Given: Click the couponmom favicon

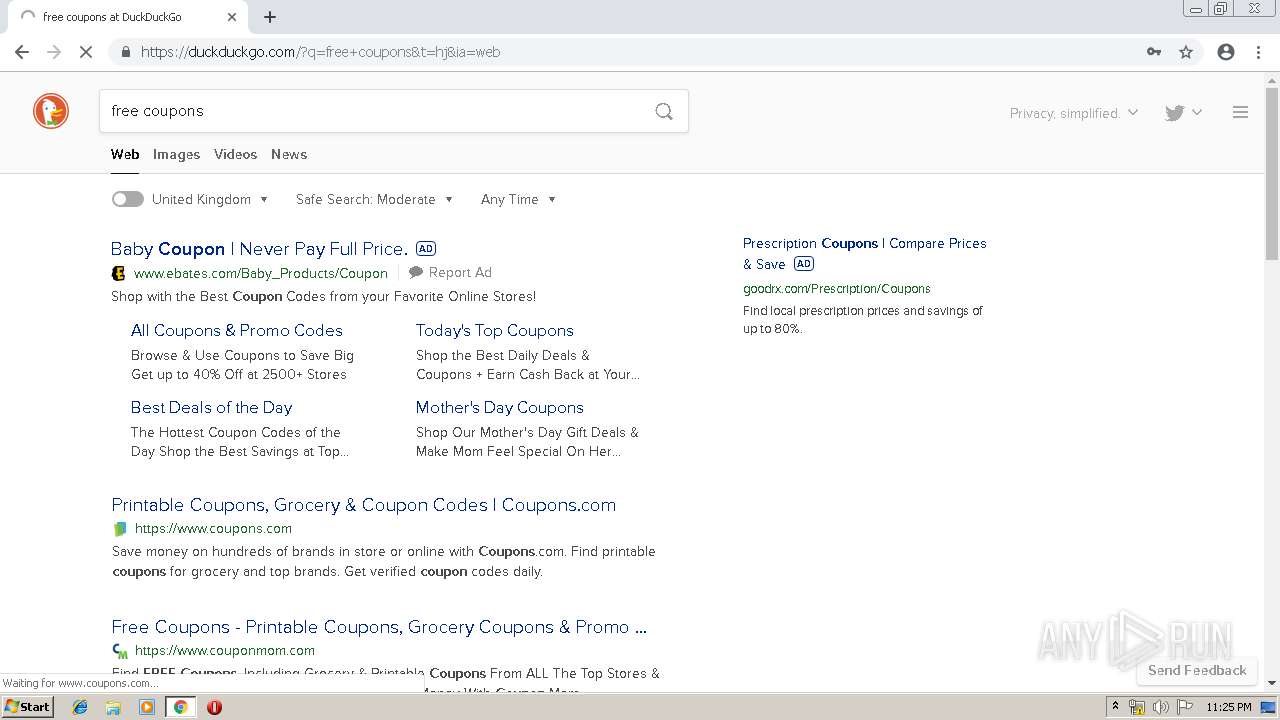Looking at the screenshot, I should click(120, 651).
